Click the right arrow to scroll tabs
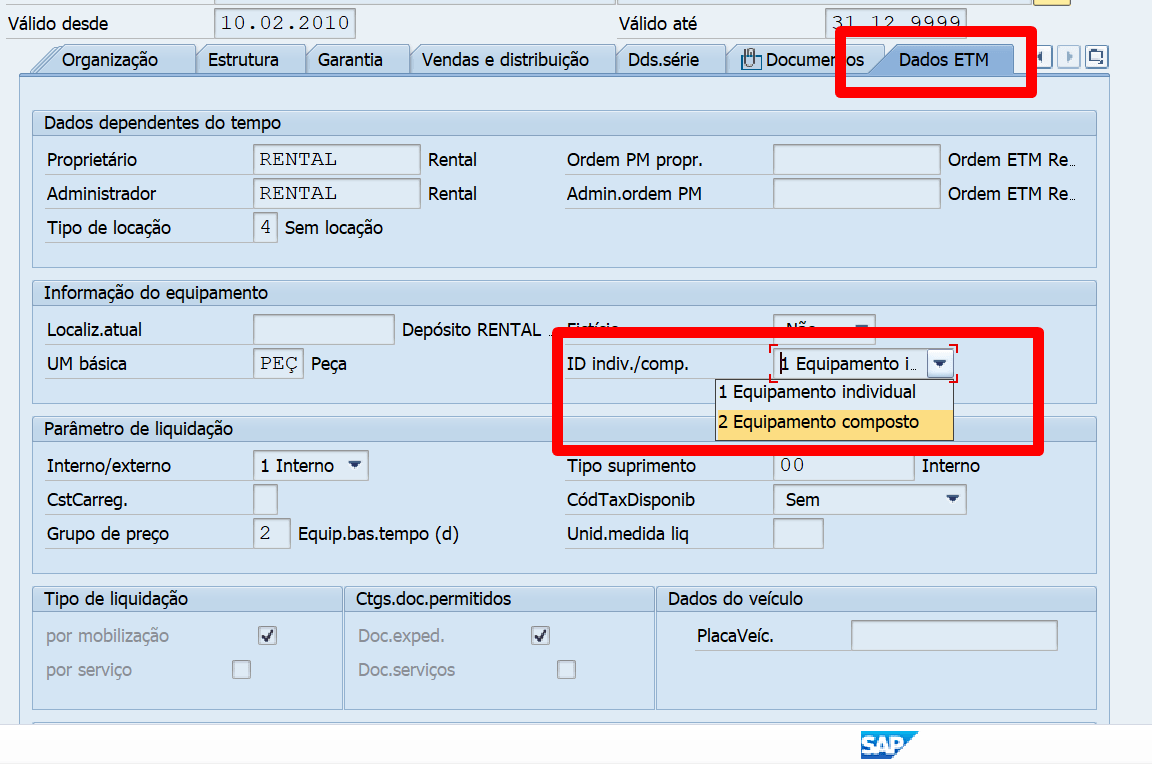1152x764 pixels. pyautogui.click(x=1068, y=57)
